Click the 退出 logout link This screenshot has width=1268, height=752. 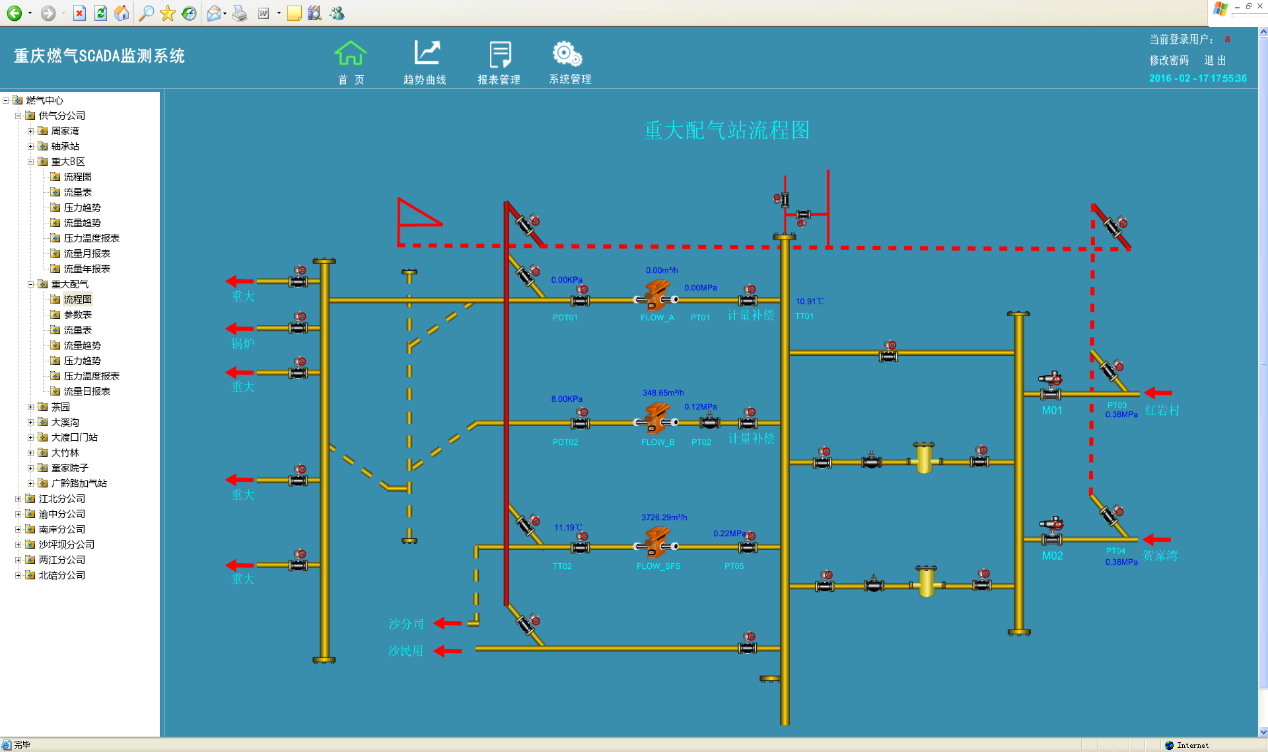point(1215,60)
